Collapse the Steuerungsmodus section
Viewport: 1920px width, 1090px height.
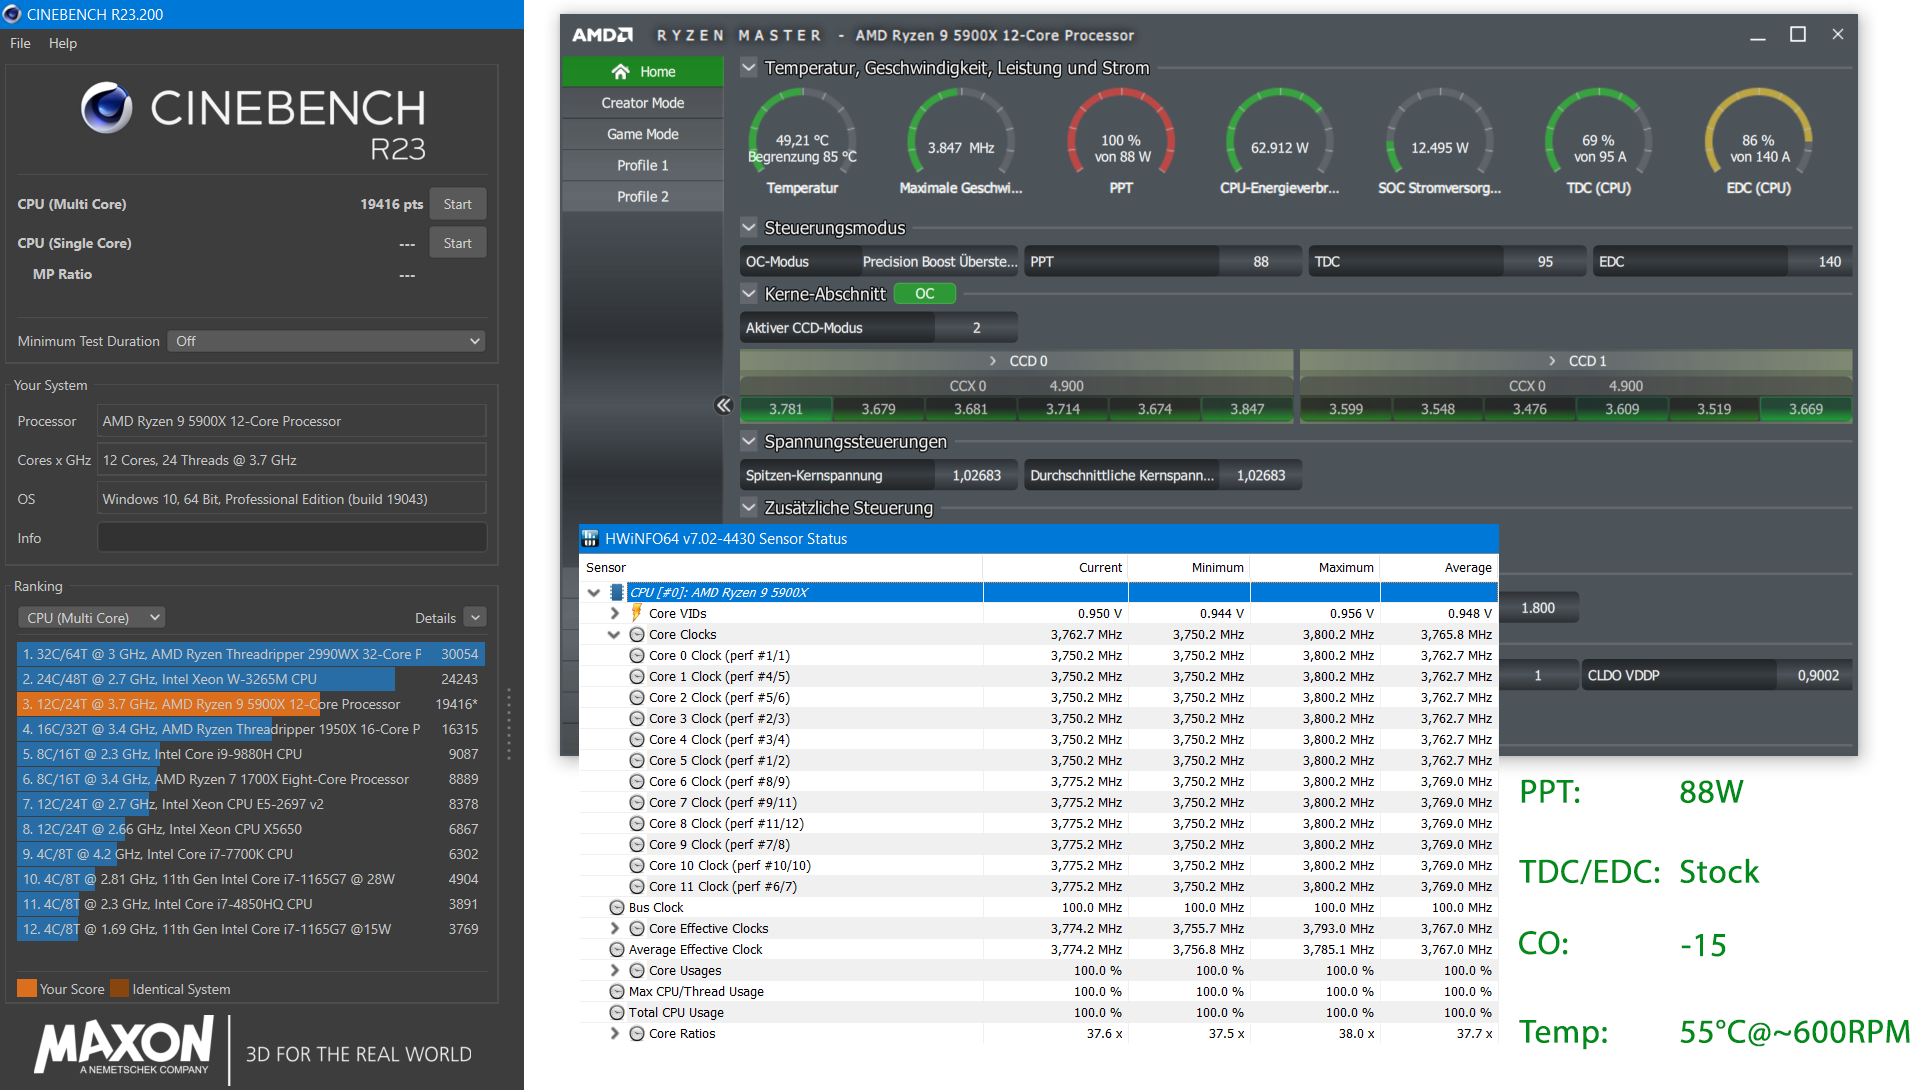[x=748, y=227]
